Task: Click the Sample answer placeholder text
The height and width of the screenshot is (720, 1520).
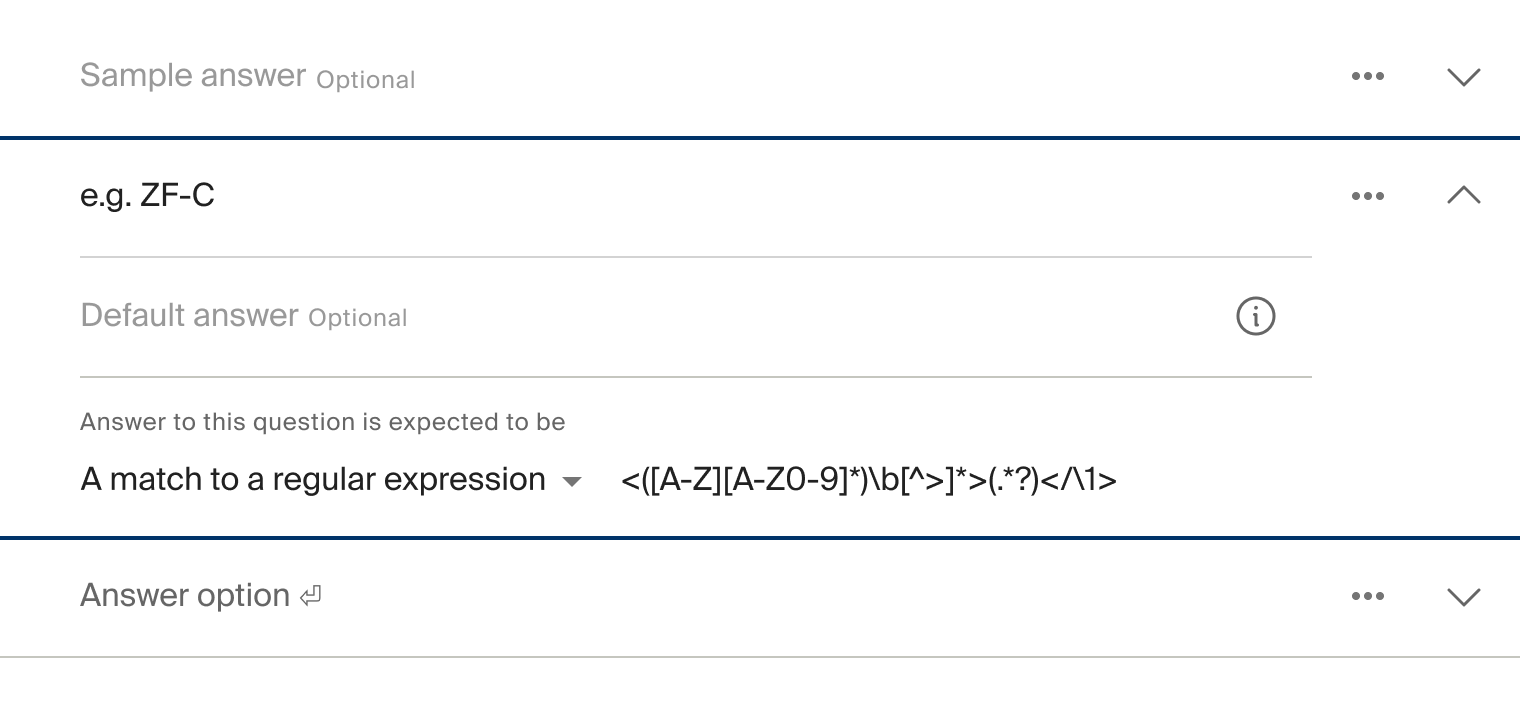Action: tap(193, 75)
